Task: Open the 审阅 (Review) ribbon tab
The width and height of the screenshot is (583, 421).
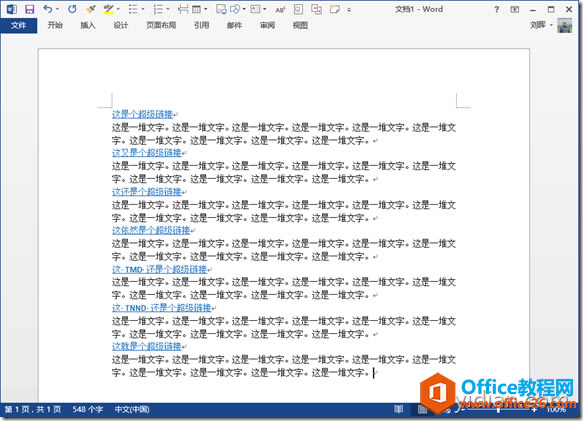Action: (267, 25)
